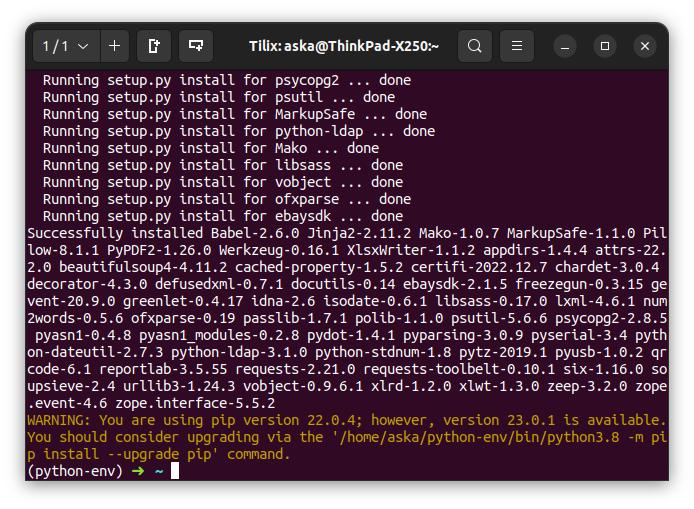Click the 'install --upgrade pip' command text
The image size is (694, 509).
coord(158,454)
